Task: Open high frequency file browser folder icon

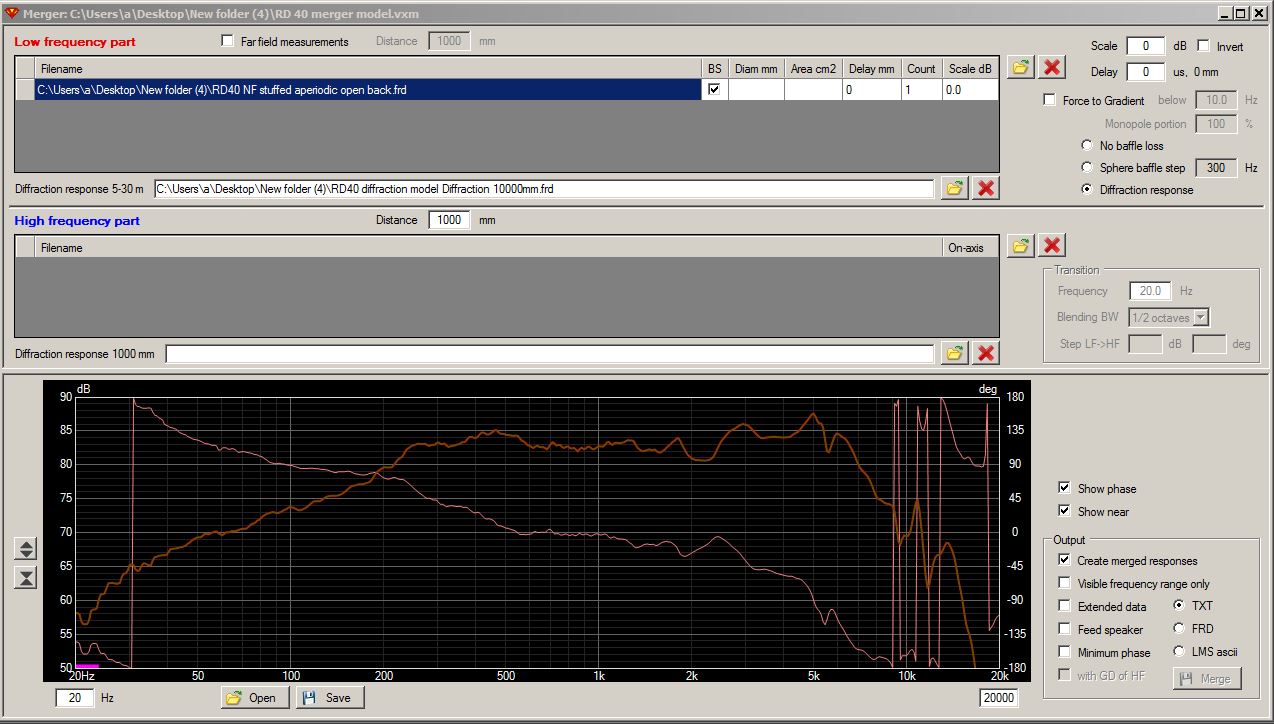Action: point(1020,245)
